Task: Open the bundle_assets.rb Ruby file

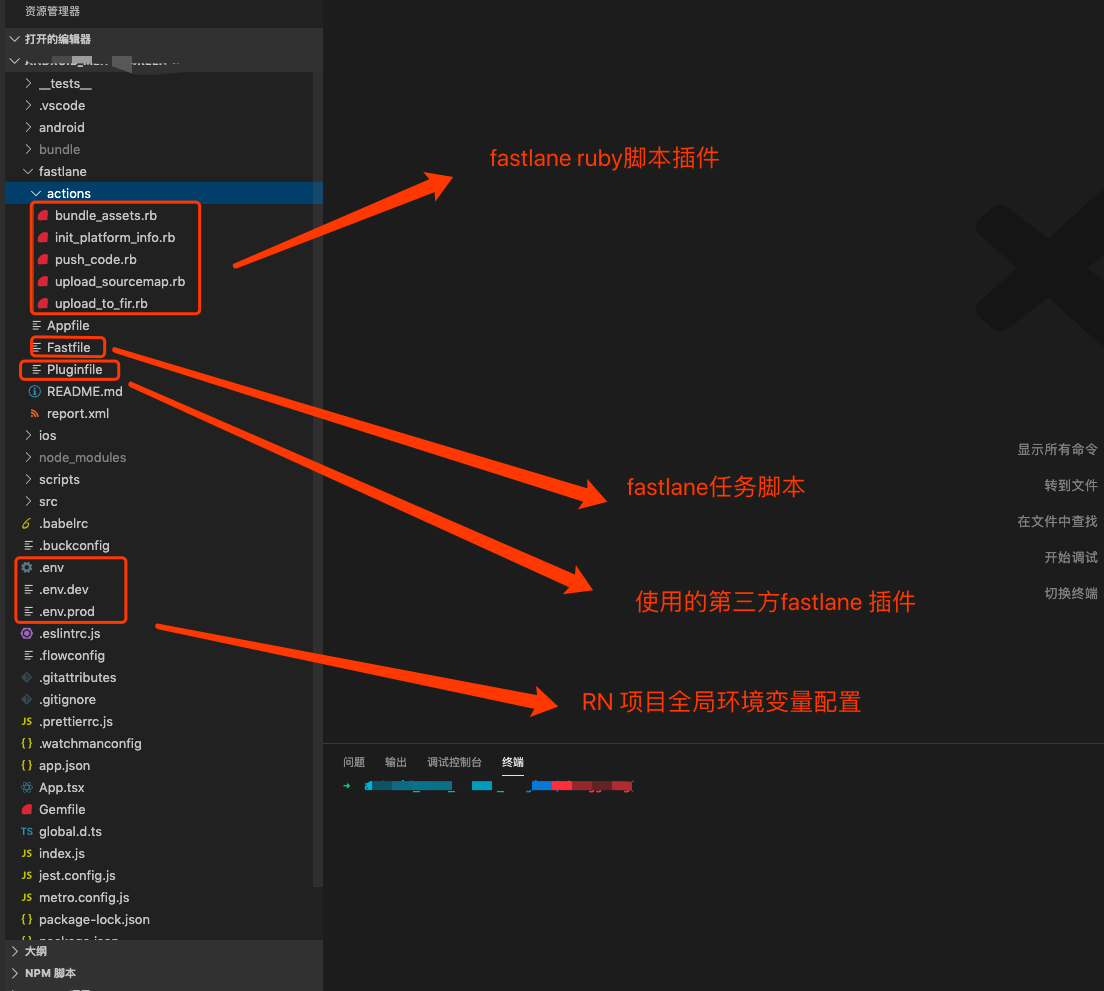Action: pos(106,215)
